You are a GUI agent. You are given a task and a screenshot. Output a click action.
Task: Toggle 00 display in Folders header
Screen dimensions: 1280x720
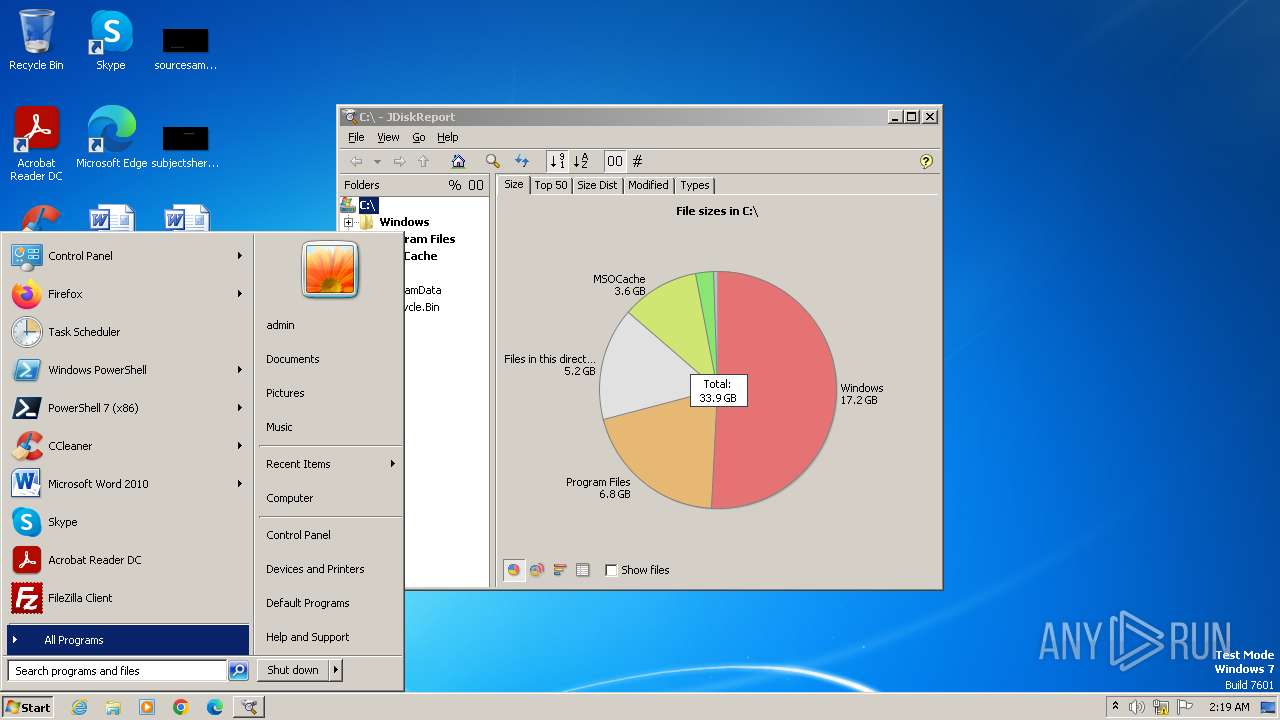pyautogui.click(x=476, y=185)
